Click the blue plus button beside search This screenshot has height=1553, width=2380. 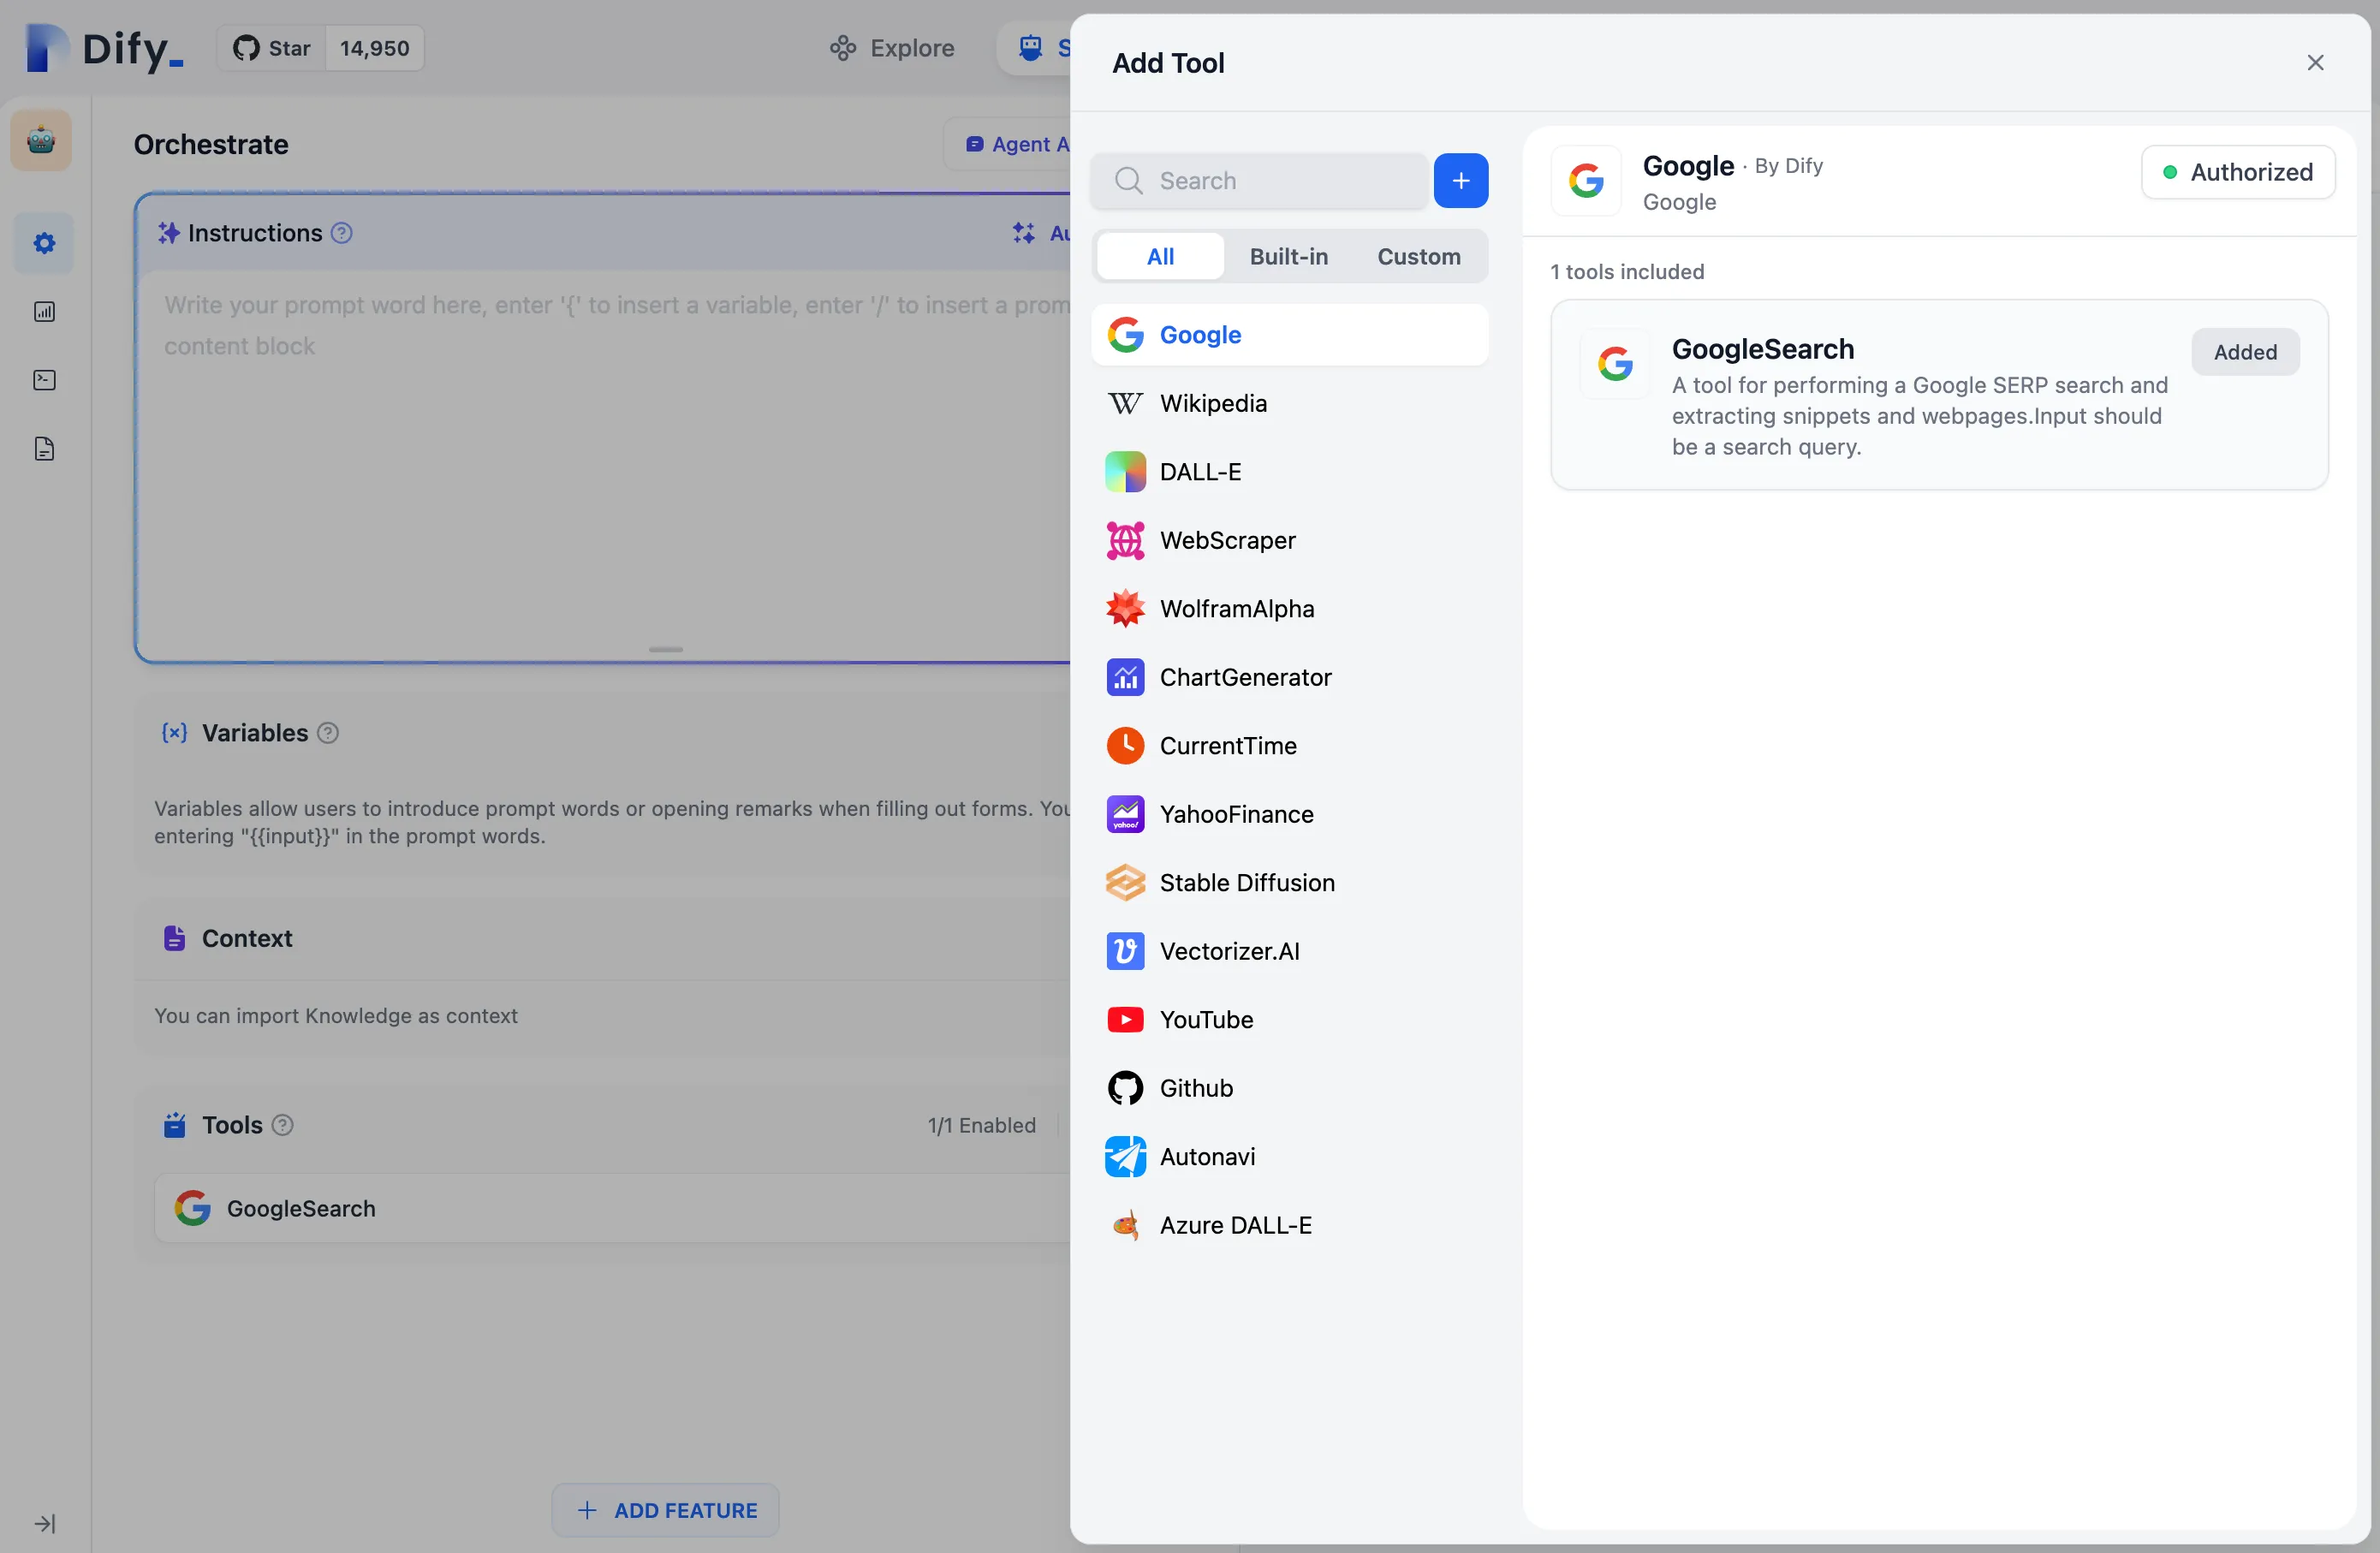(x=1460, y=181)
